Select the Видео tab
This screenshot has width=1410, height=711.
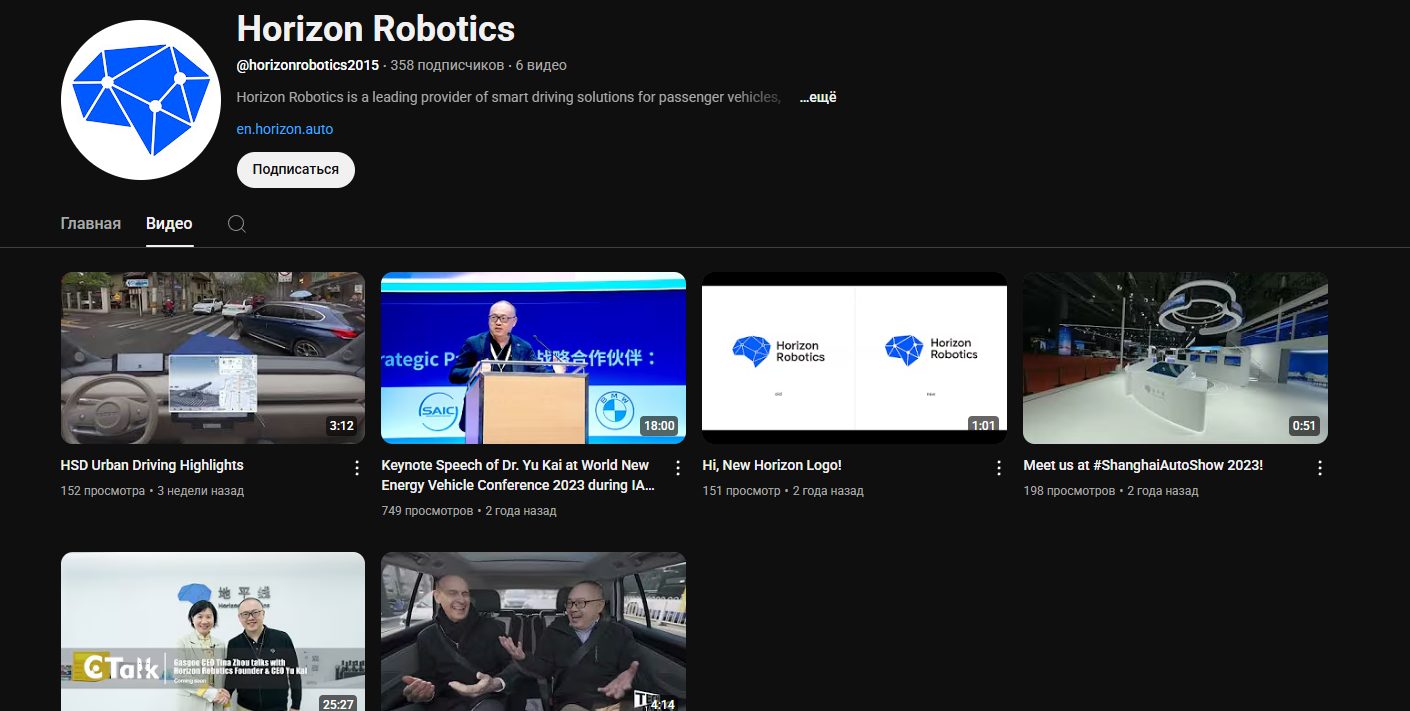click(x=169, y=224)
